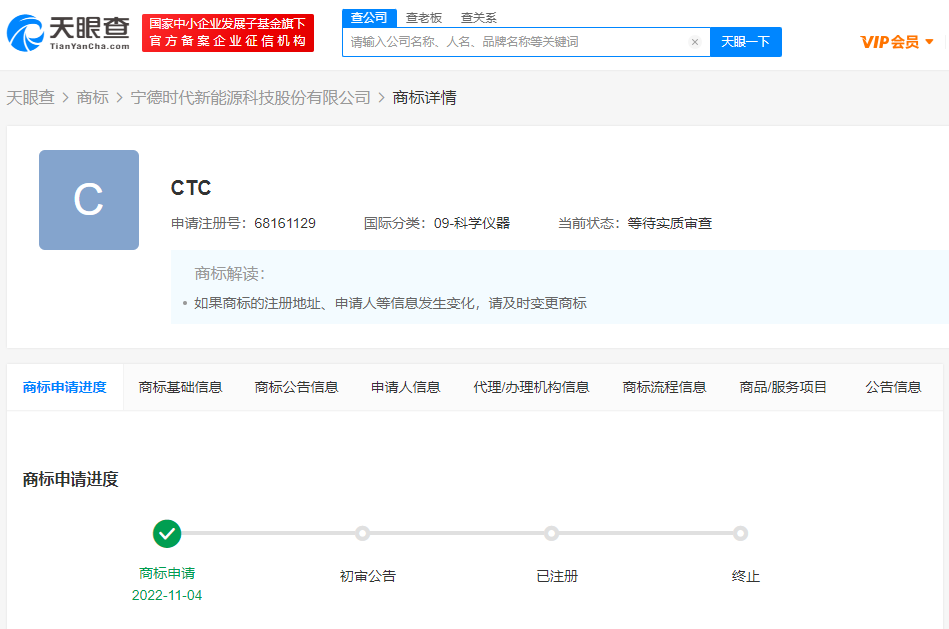Click the TianYanCha logo
Image resolution: width=949 pixels, height=629 pixels.
tap(68, 33)
